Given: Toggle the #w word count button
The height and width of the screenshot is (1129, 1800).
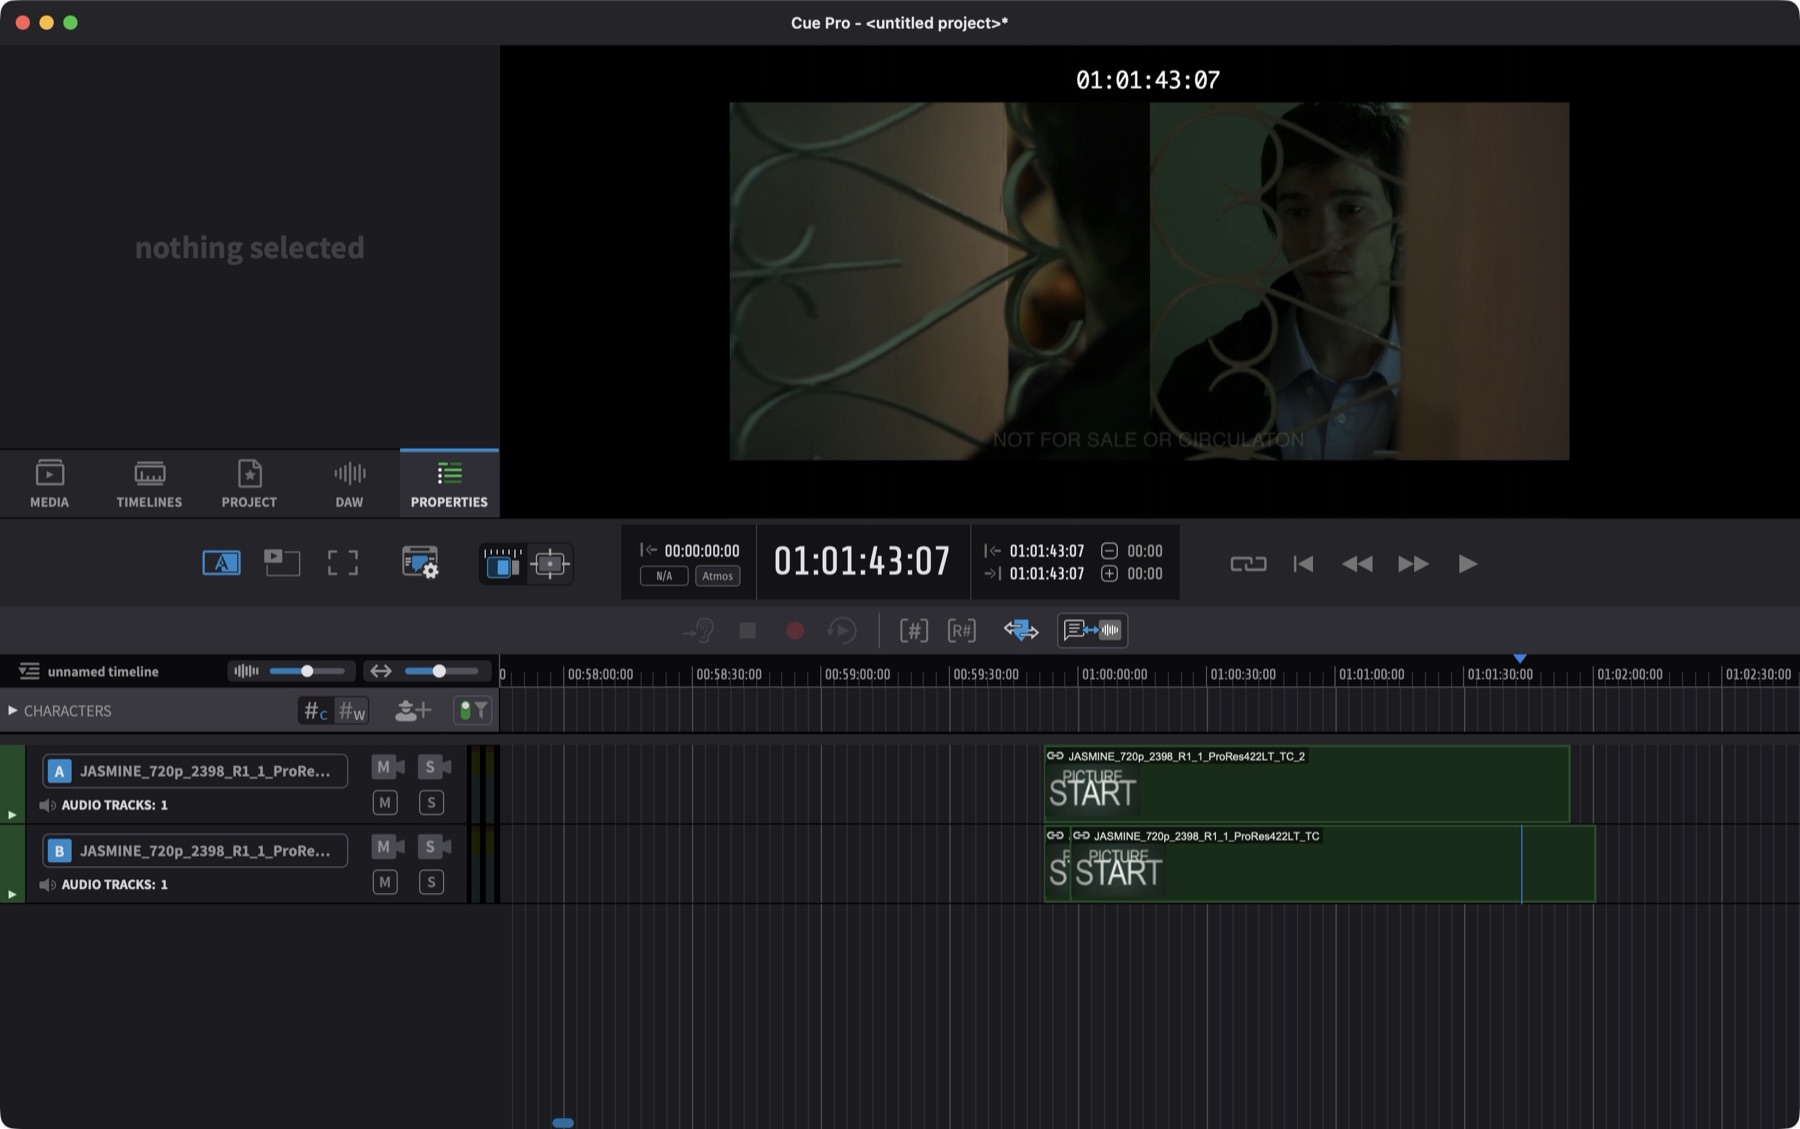Looking at the screenshot, I should tap(352, 711).
